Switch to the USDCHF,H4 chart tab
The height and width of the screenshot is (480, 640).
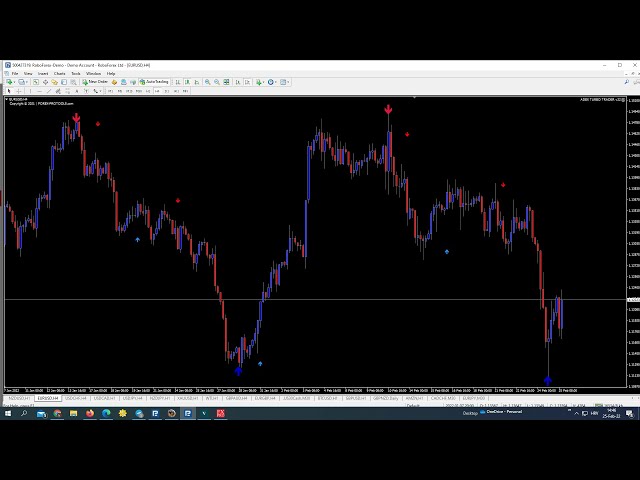75,398
